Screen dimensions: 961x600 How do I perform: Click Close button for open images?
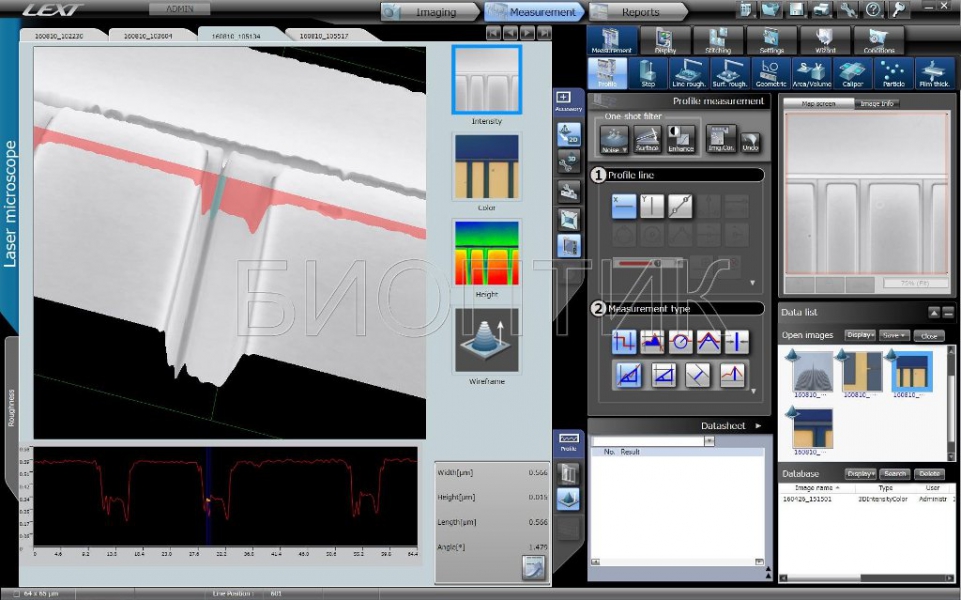click(x=929, y=336)
